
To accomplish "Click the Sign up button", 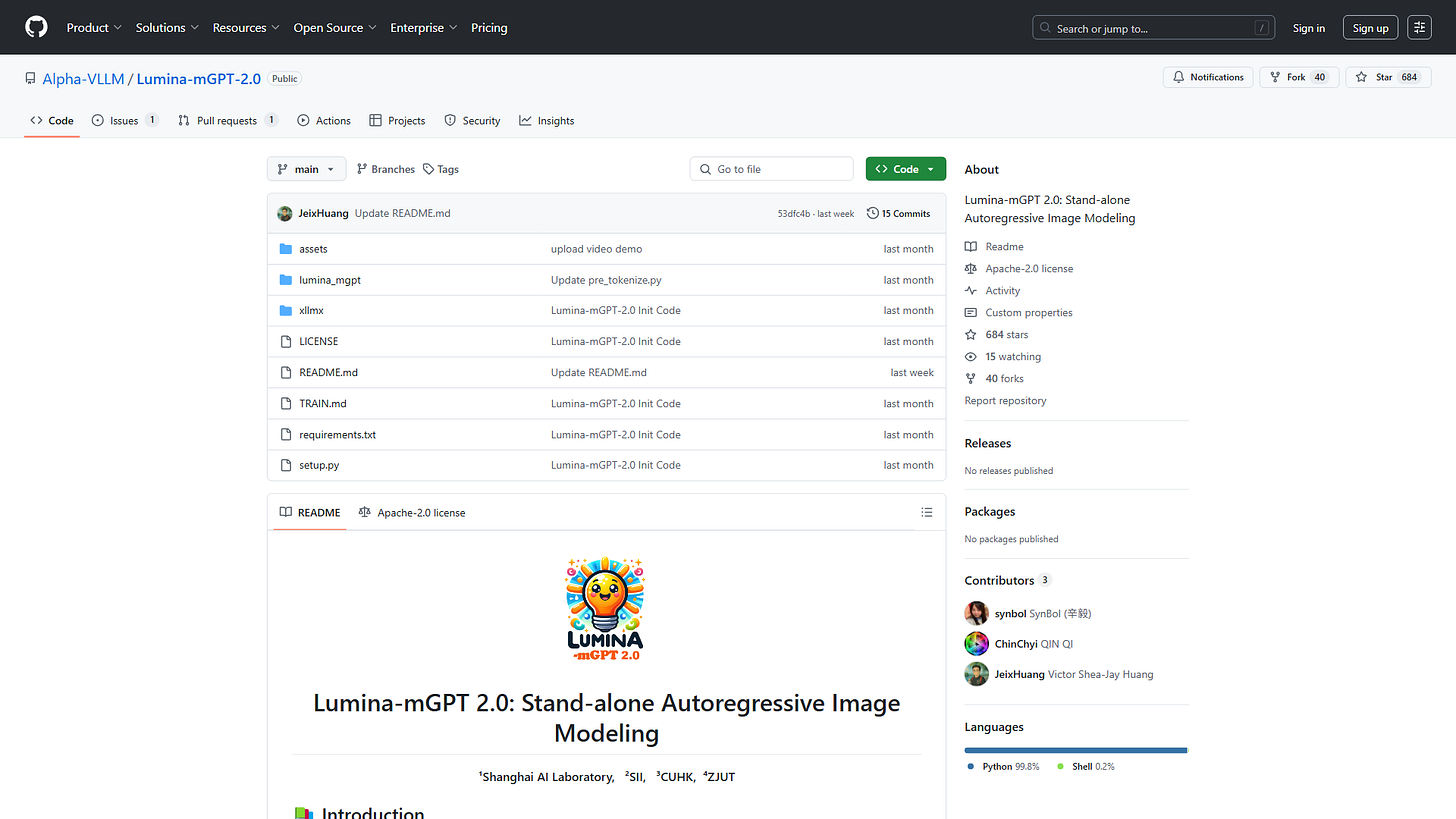I will 1370,28.
